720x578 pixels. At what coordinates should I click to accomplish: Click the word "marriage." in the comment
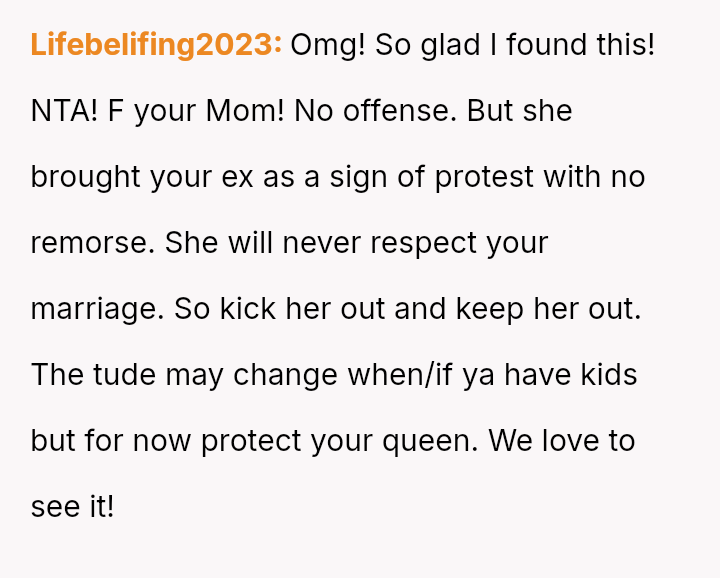pyautogui.click(x=98, y=309)
